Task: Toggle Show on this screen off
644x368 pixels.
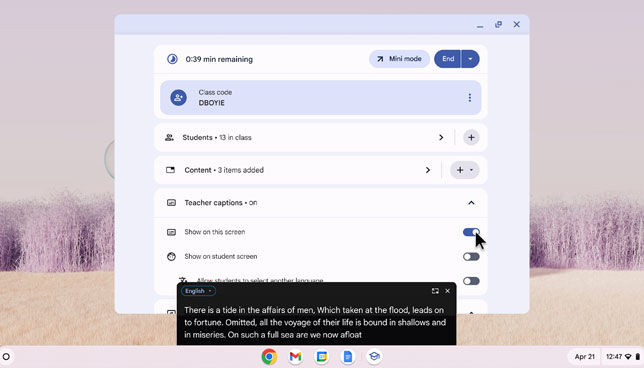Action: 471,232
